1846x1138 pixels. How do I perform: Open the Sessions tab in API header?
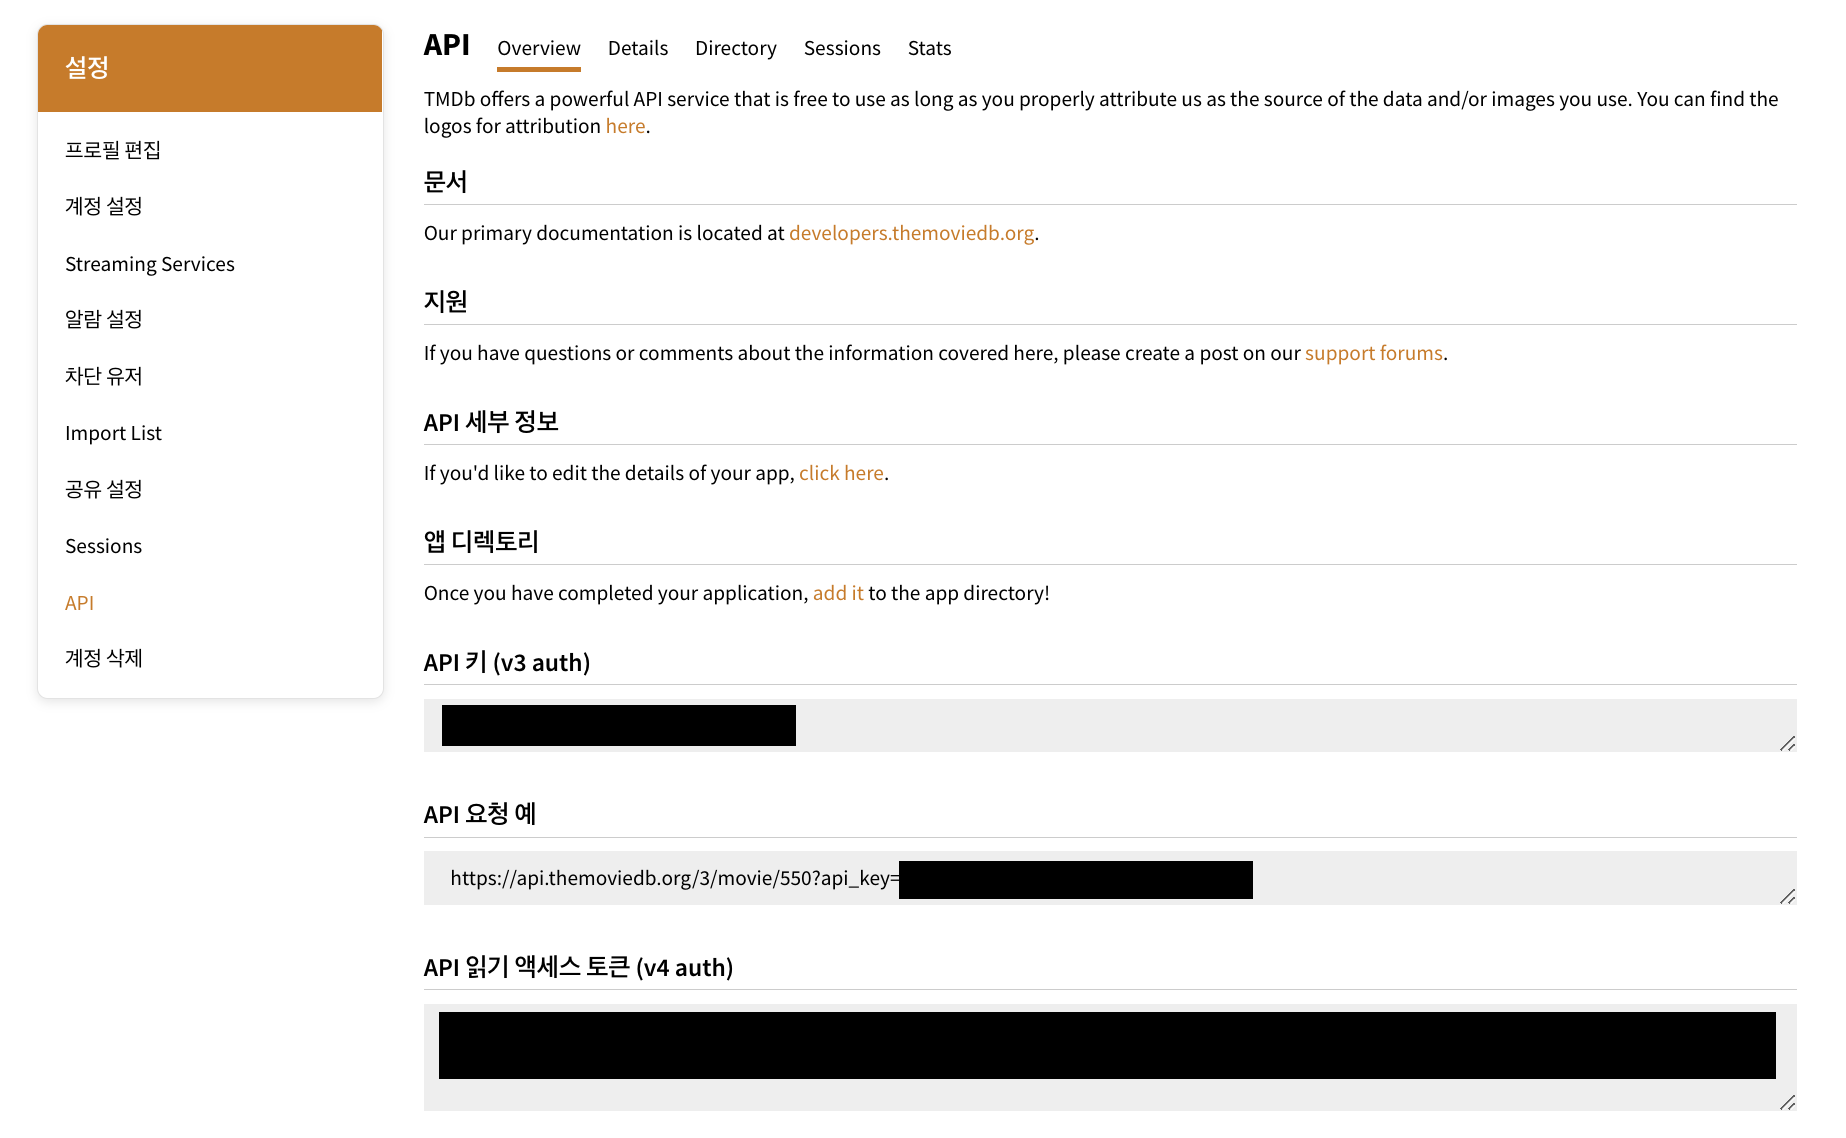coord(842,48)
